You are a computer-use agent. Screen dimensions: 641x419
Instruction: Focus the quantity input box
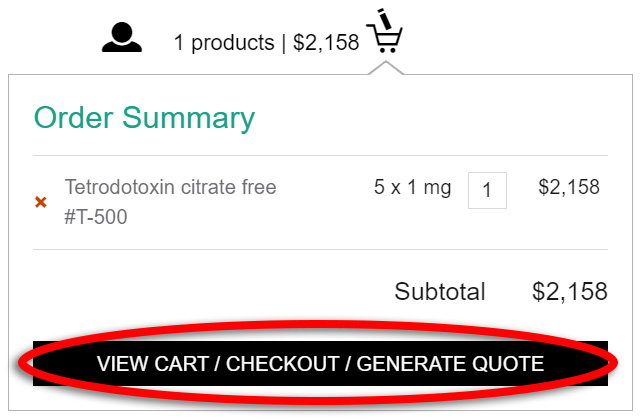coord(487,190)
